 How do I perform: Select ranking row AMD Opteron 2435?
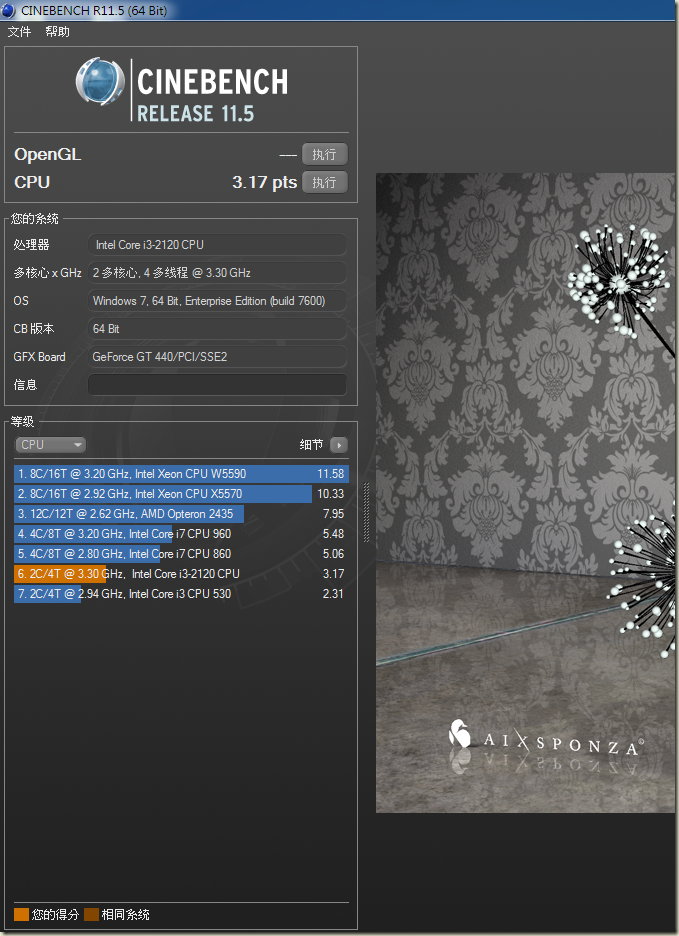[181, 514]
